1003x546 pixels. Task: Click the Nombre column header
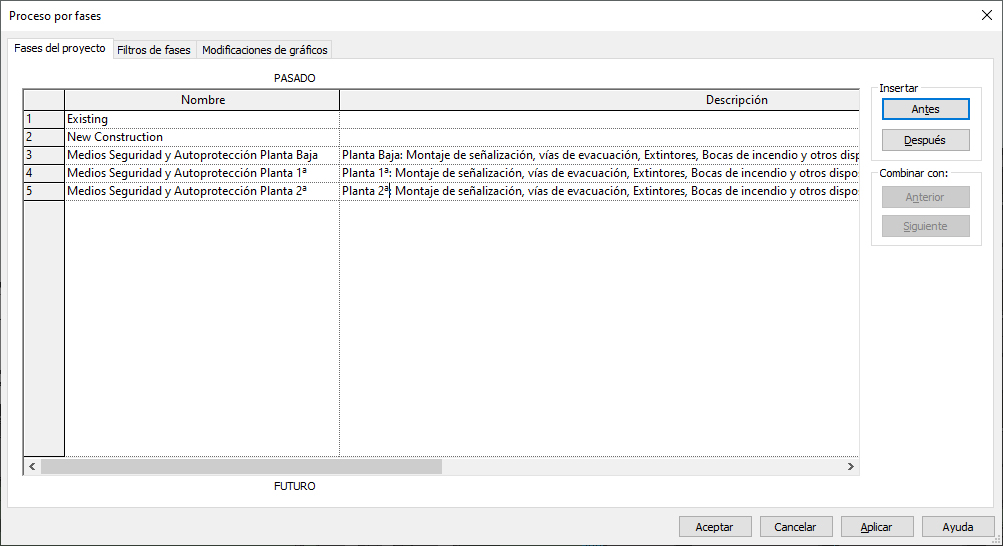click(202, 100)
